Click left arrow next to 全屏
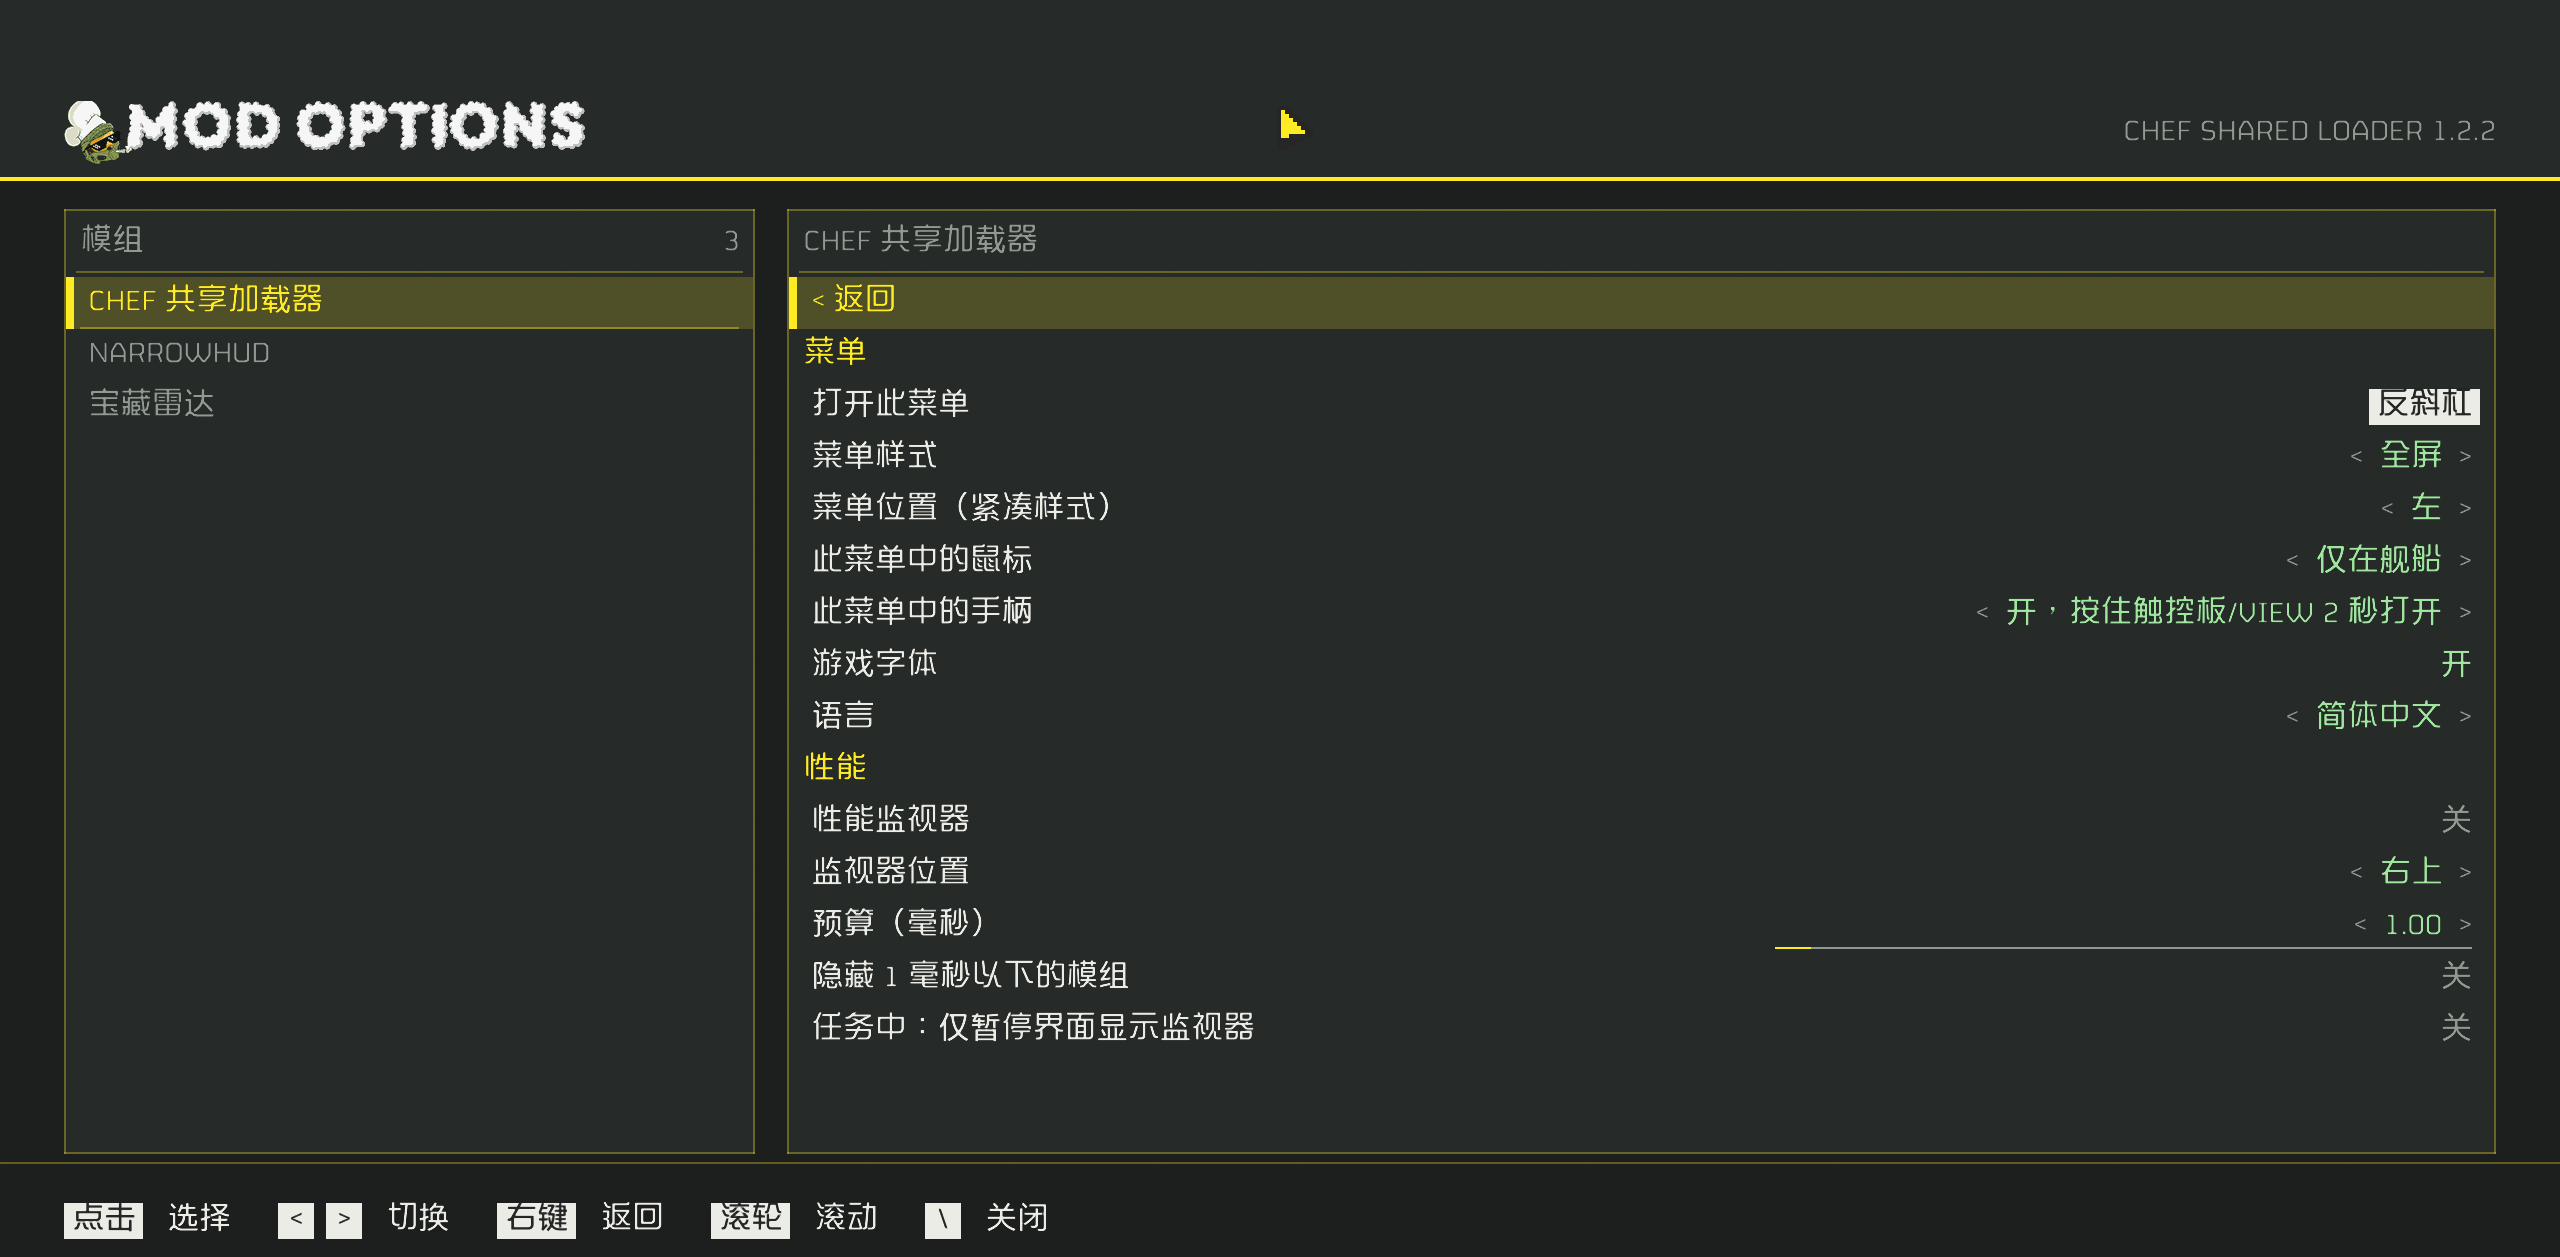Screen dimensions: 2560x1257 (2356, 456)
